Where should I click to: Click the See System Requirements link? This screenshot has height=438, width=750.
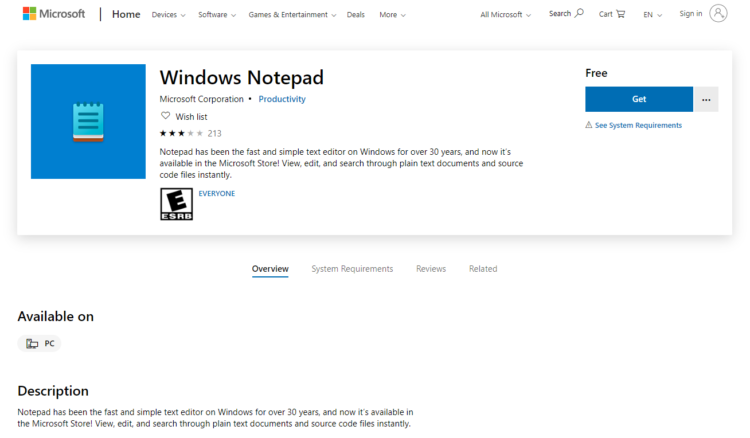click(x=638, y=125)
